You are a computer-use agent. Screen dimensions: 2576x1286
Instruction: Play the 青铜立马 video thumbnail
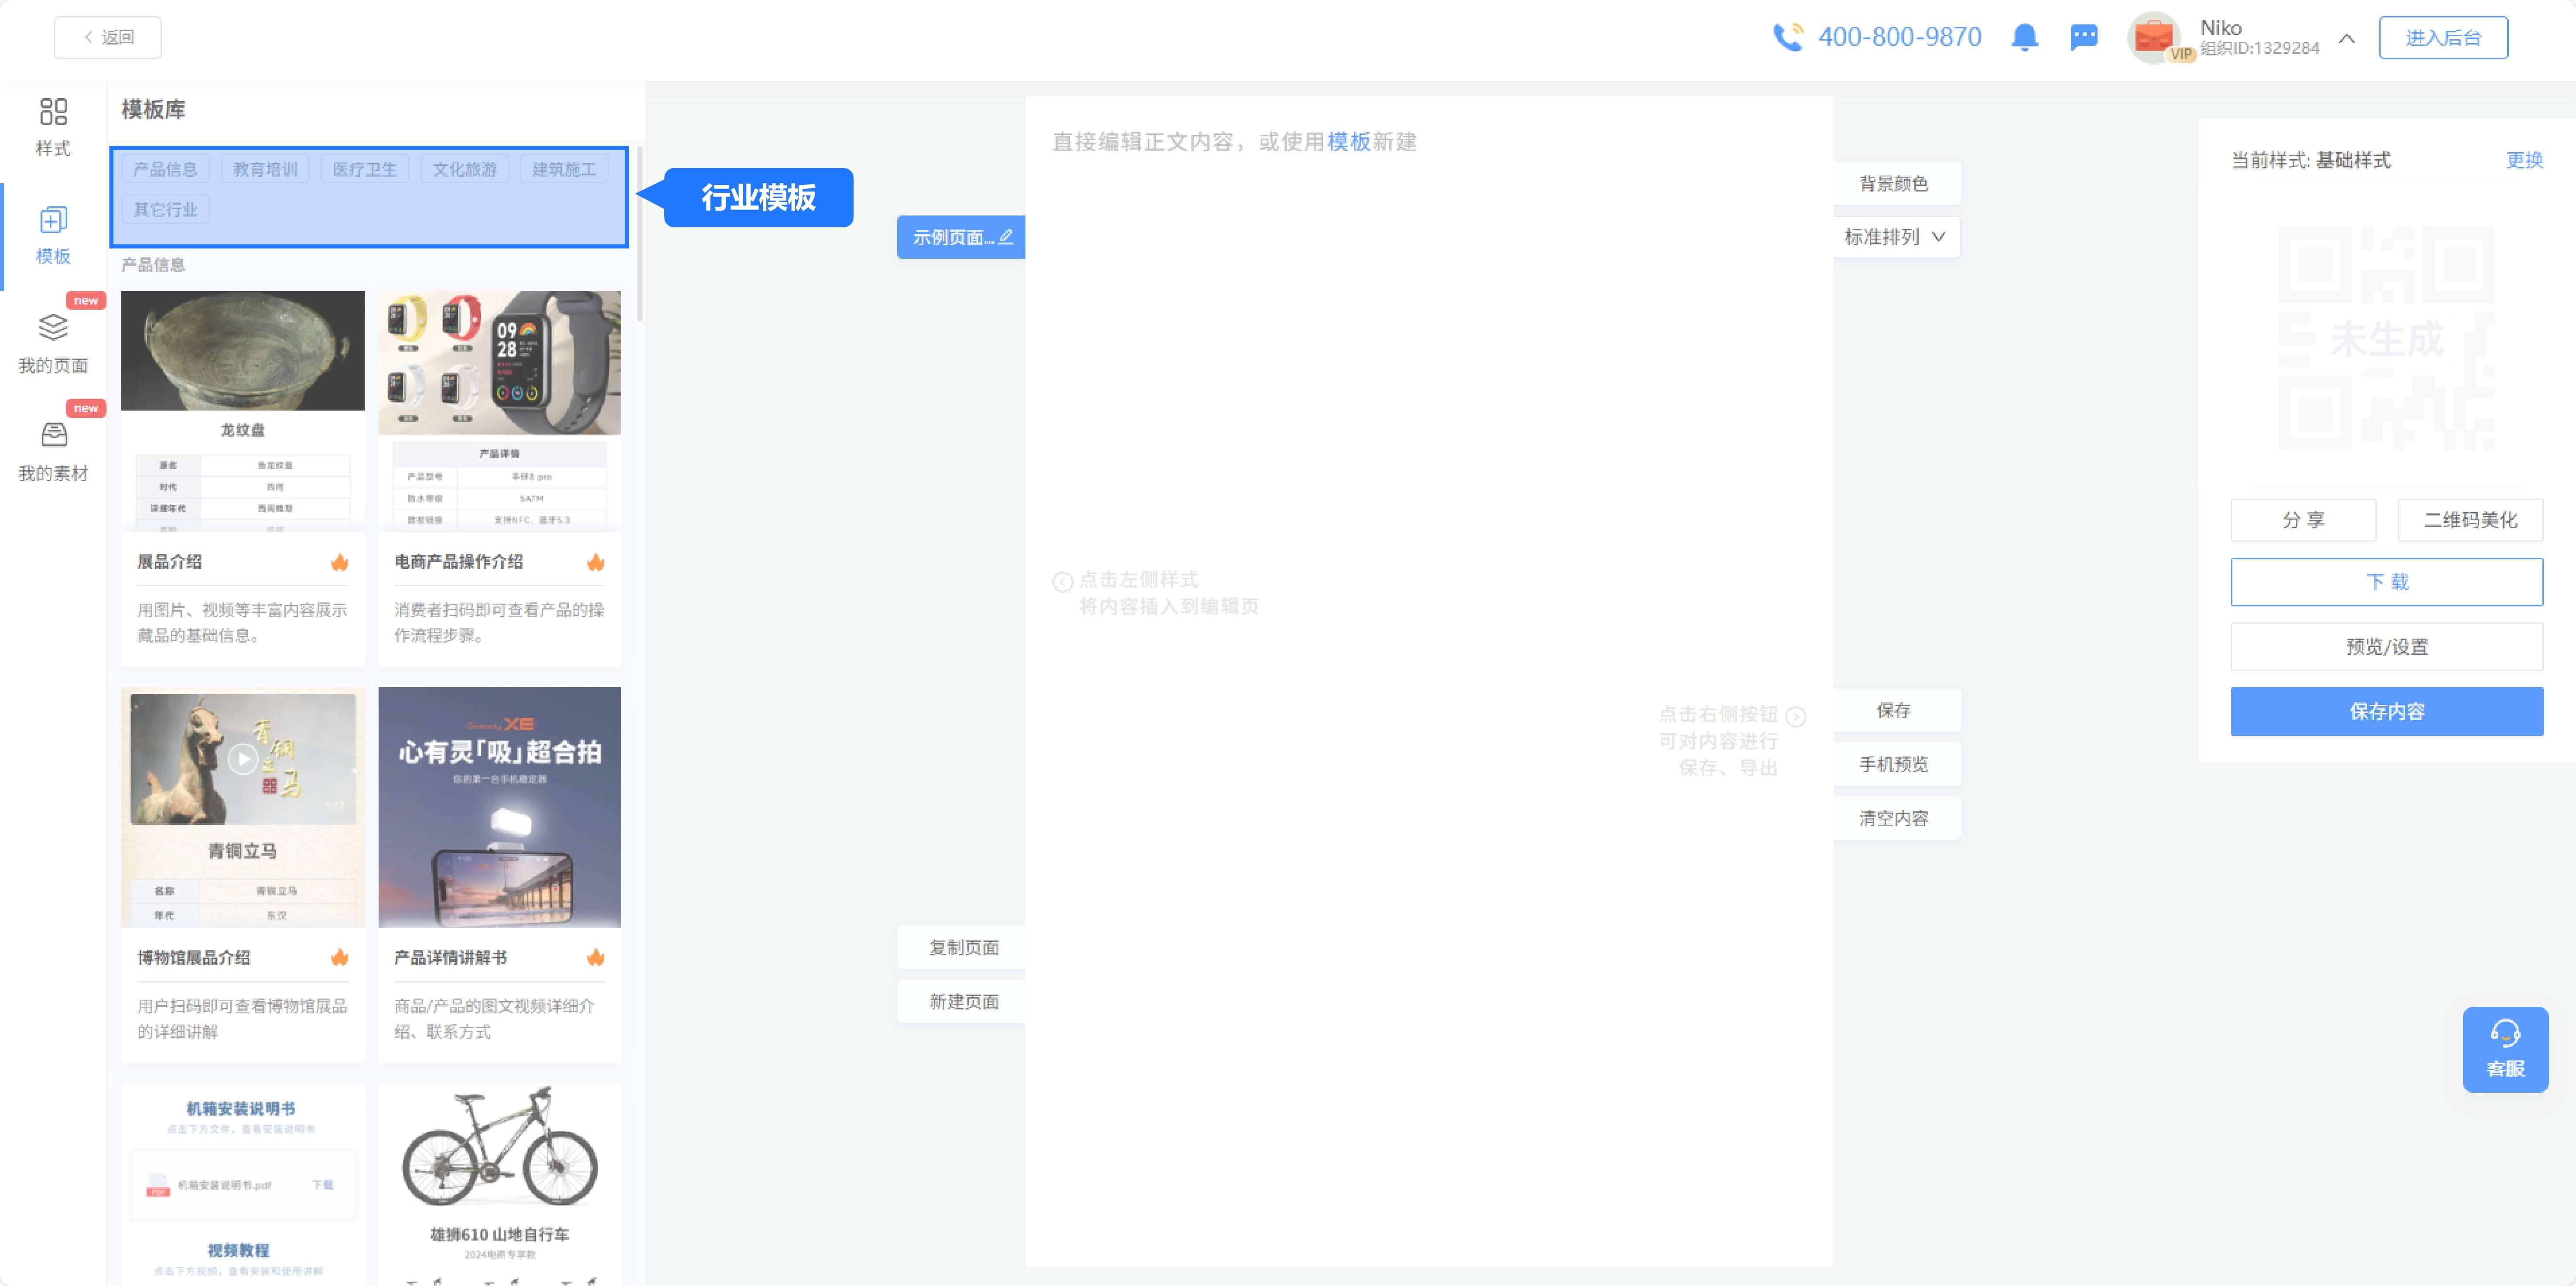(243, 758)
